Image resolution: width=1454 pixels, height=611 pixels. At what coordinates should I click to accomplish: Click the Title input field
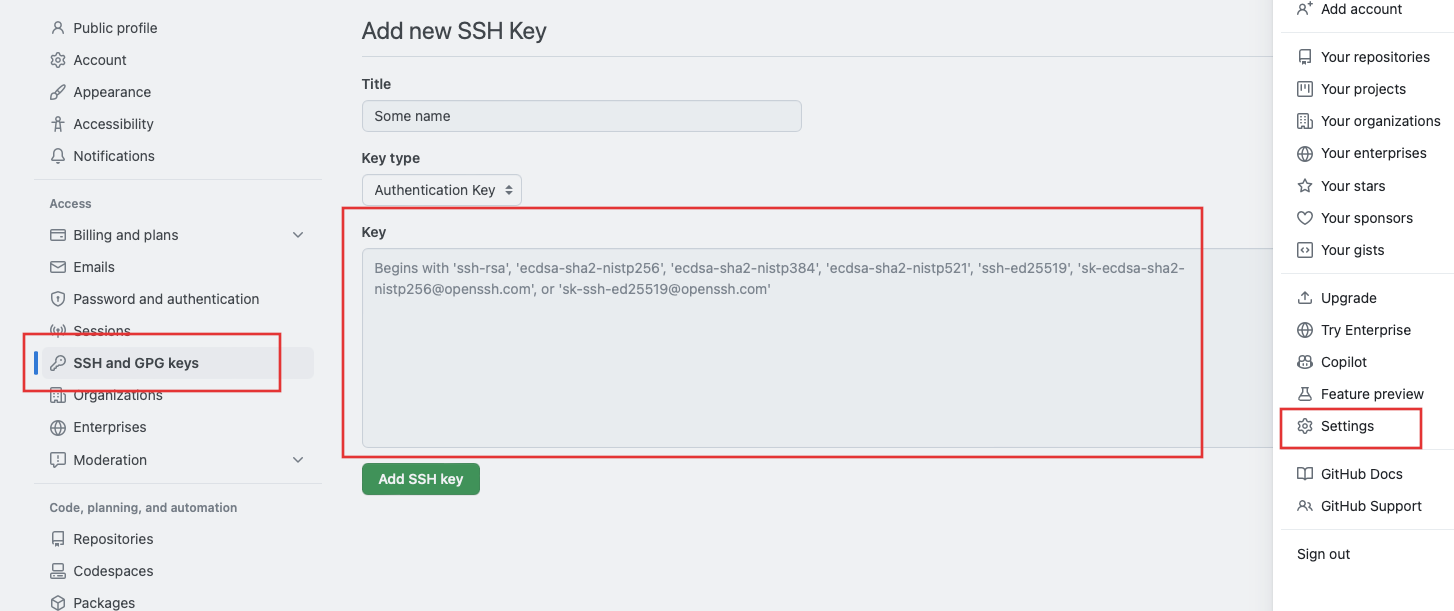582,116
